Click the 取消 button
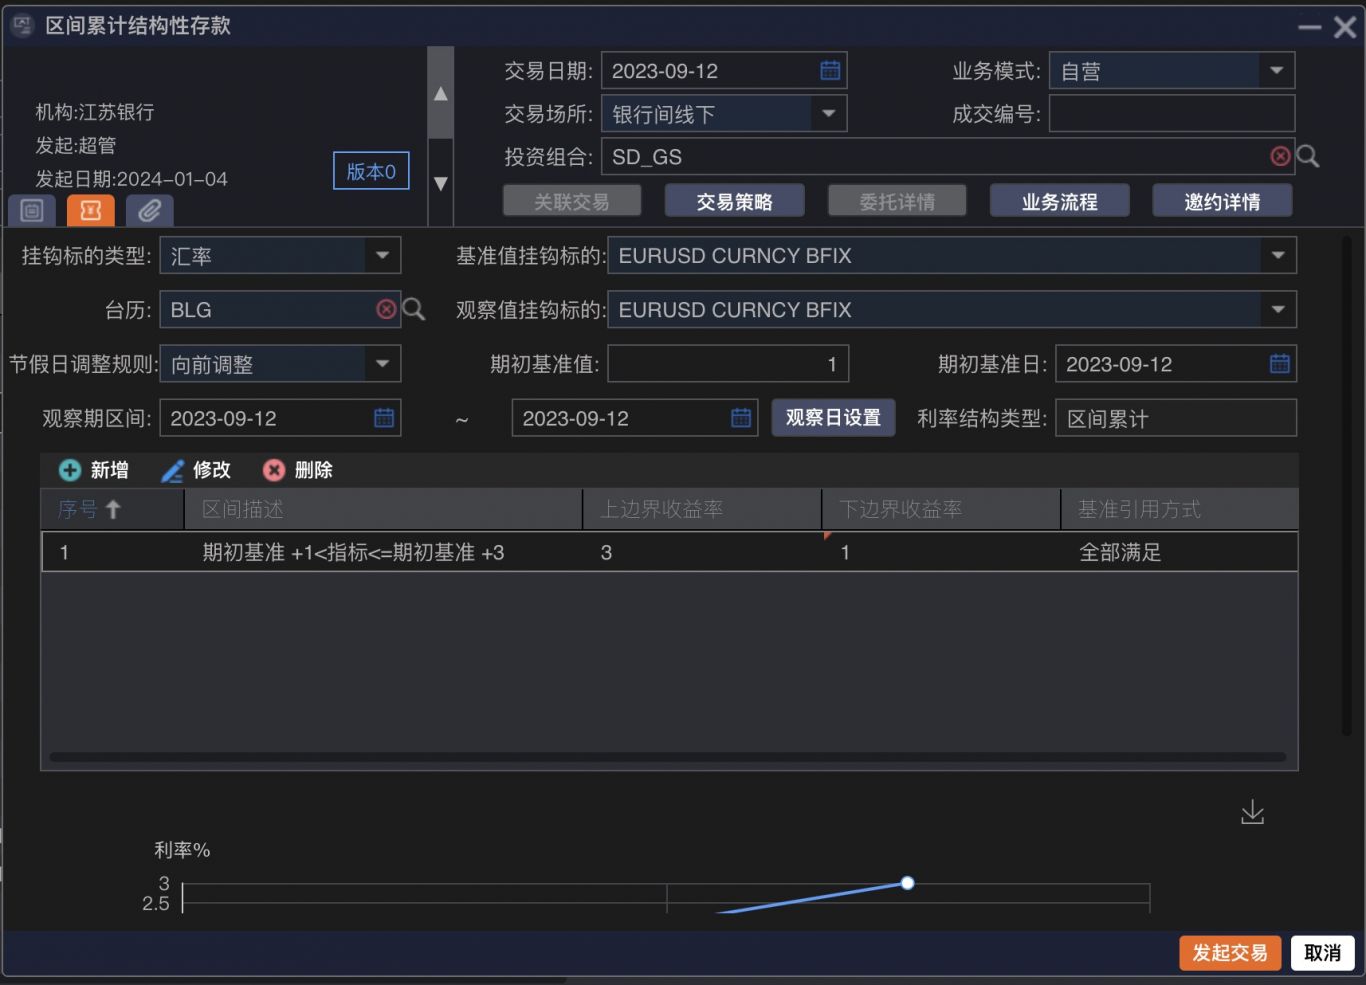The image size is (1366, 985). [x=1322, y=952]
